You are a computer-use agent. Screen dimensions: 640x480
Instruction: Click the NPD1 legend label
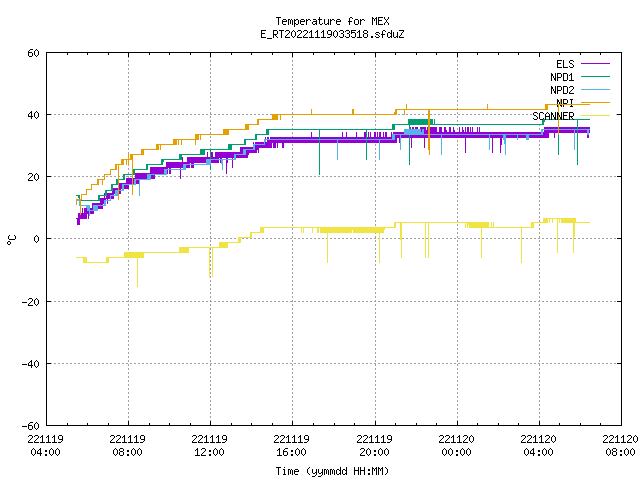(x=562, y=77)
